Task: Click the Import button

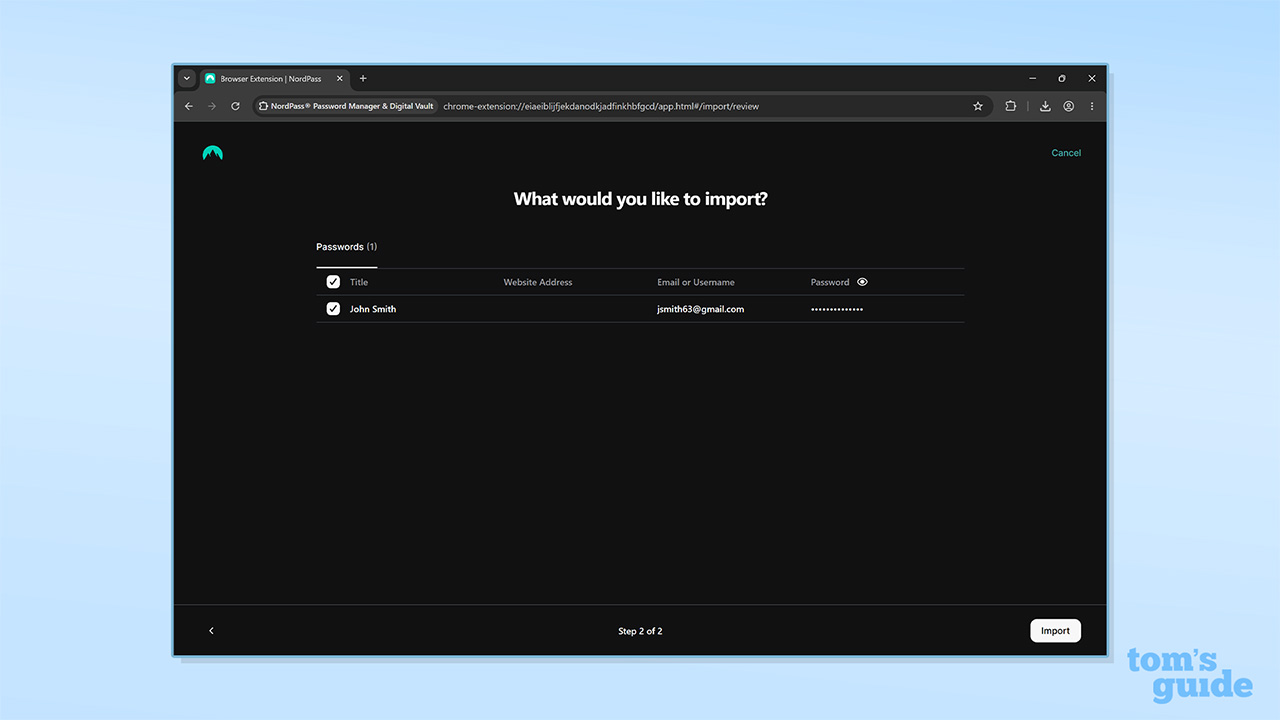Action: [1055, 631]
